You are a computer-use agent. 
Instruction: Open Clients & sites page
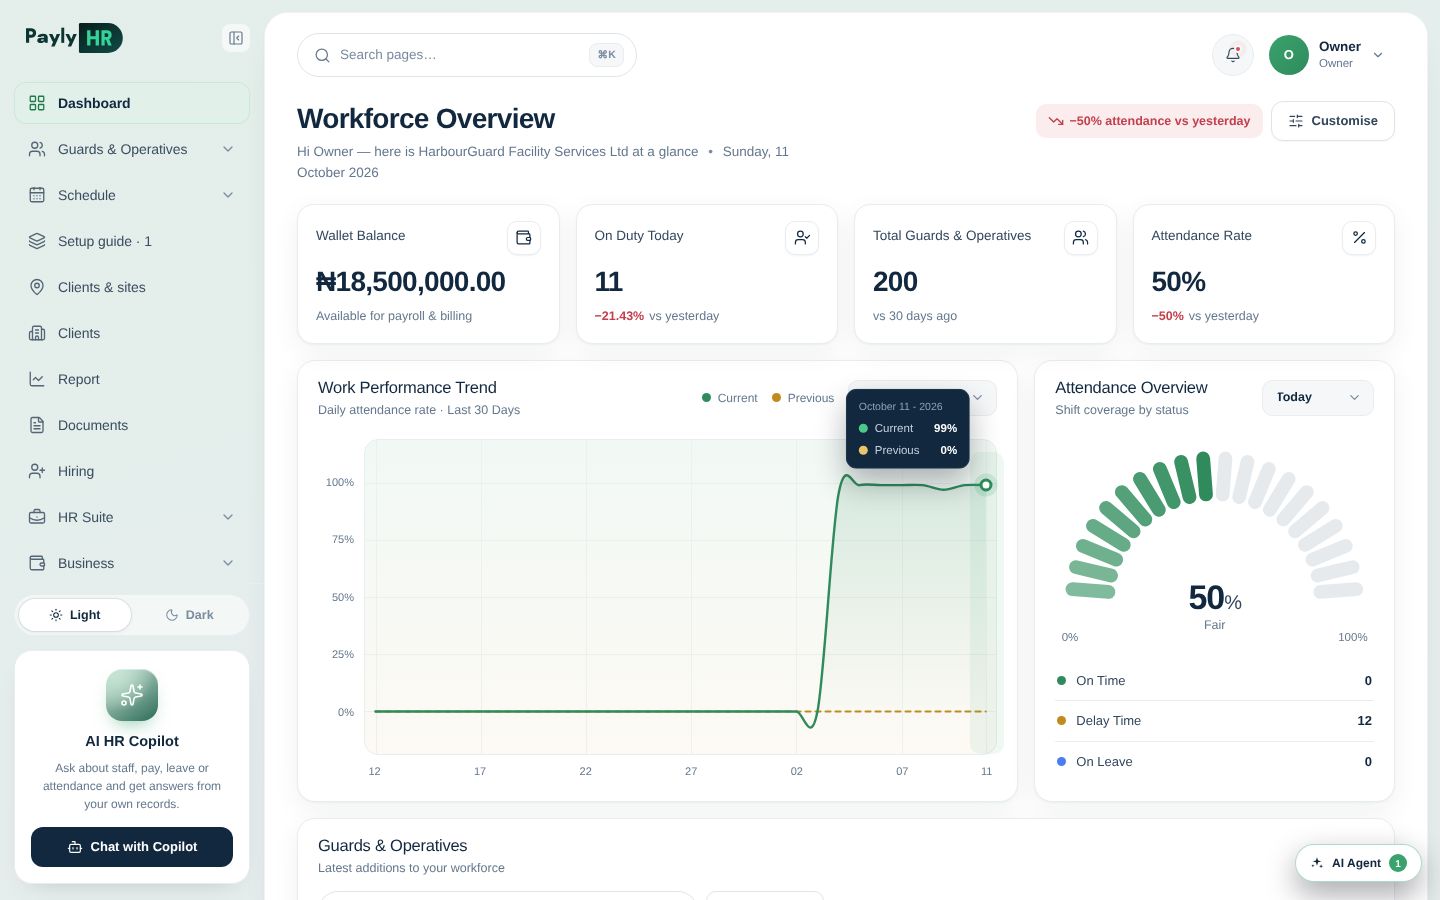click(x=132, y=287)
